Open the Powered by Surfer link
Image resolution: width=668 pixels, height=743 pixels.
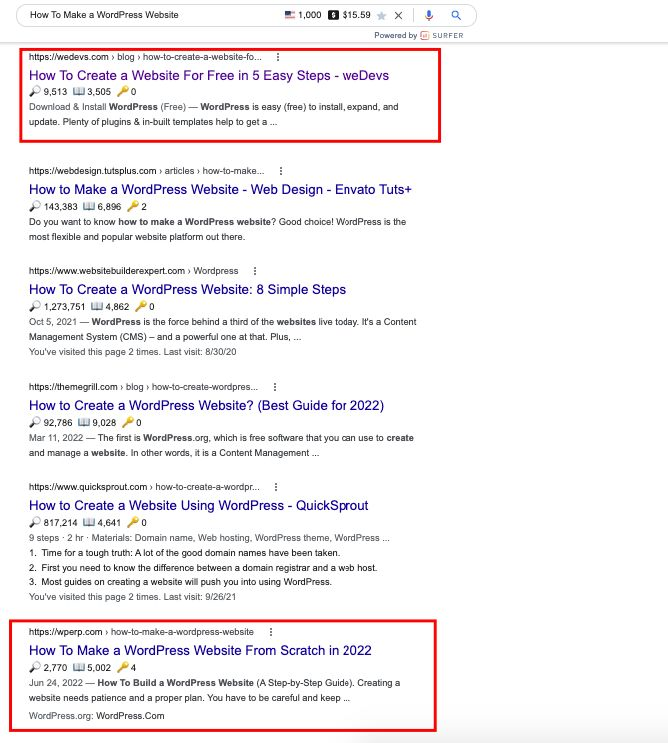point(419,35)
